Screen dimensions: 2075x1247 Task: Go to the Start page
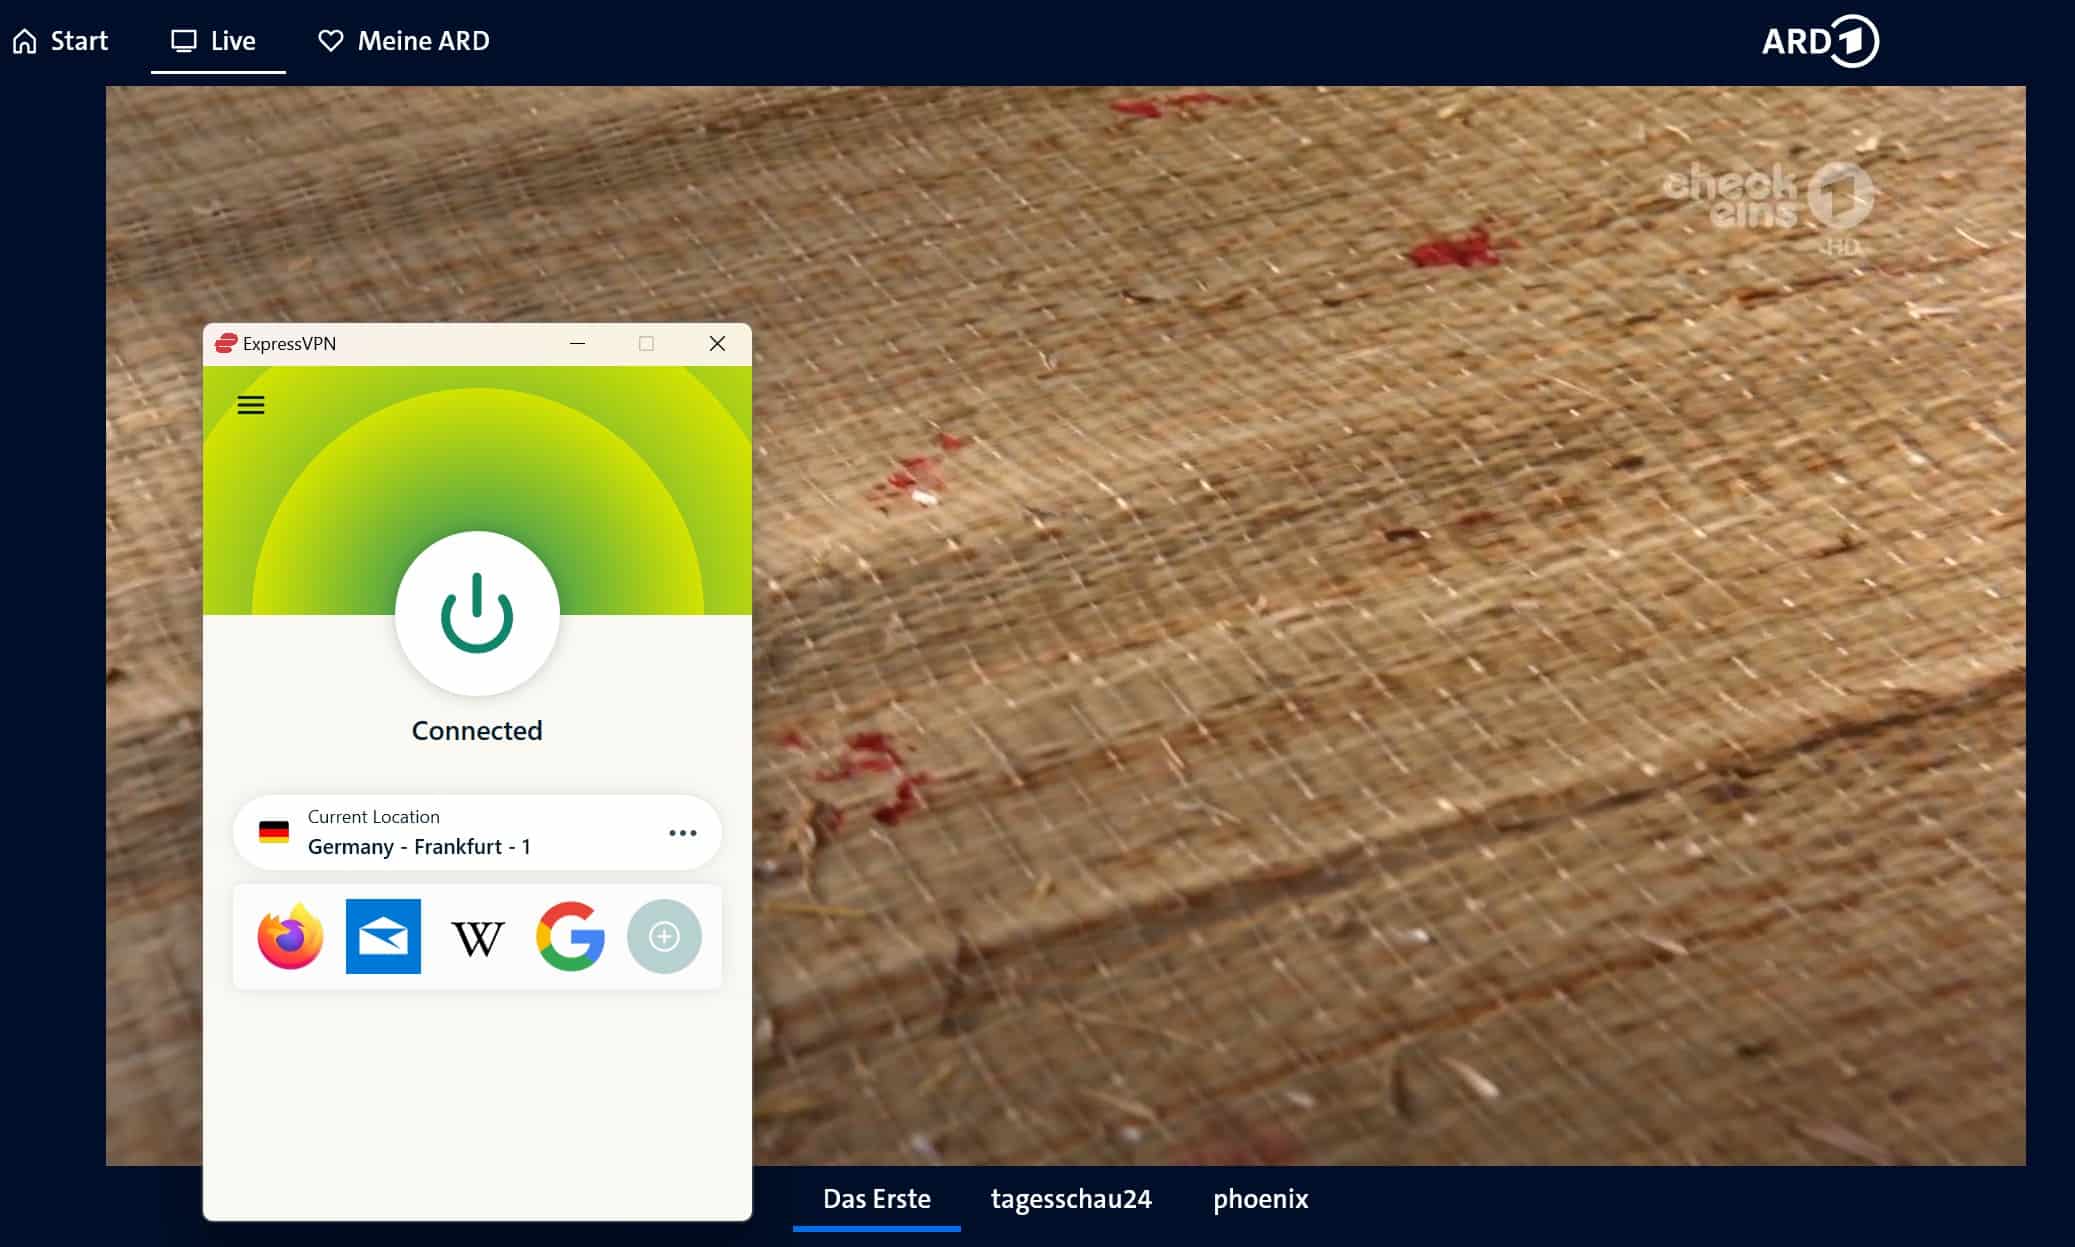(60, 41)
